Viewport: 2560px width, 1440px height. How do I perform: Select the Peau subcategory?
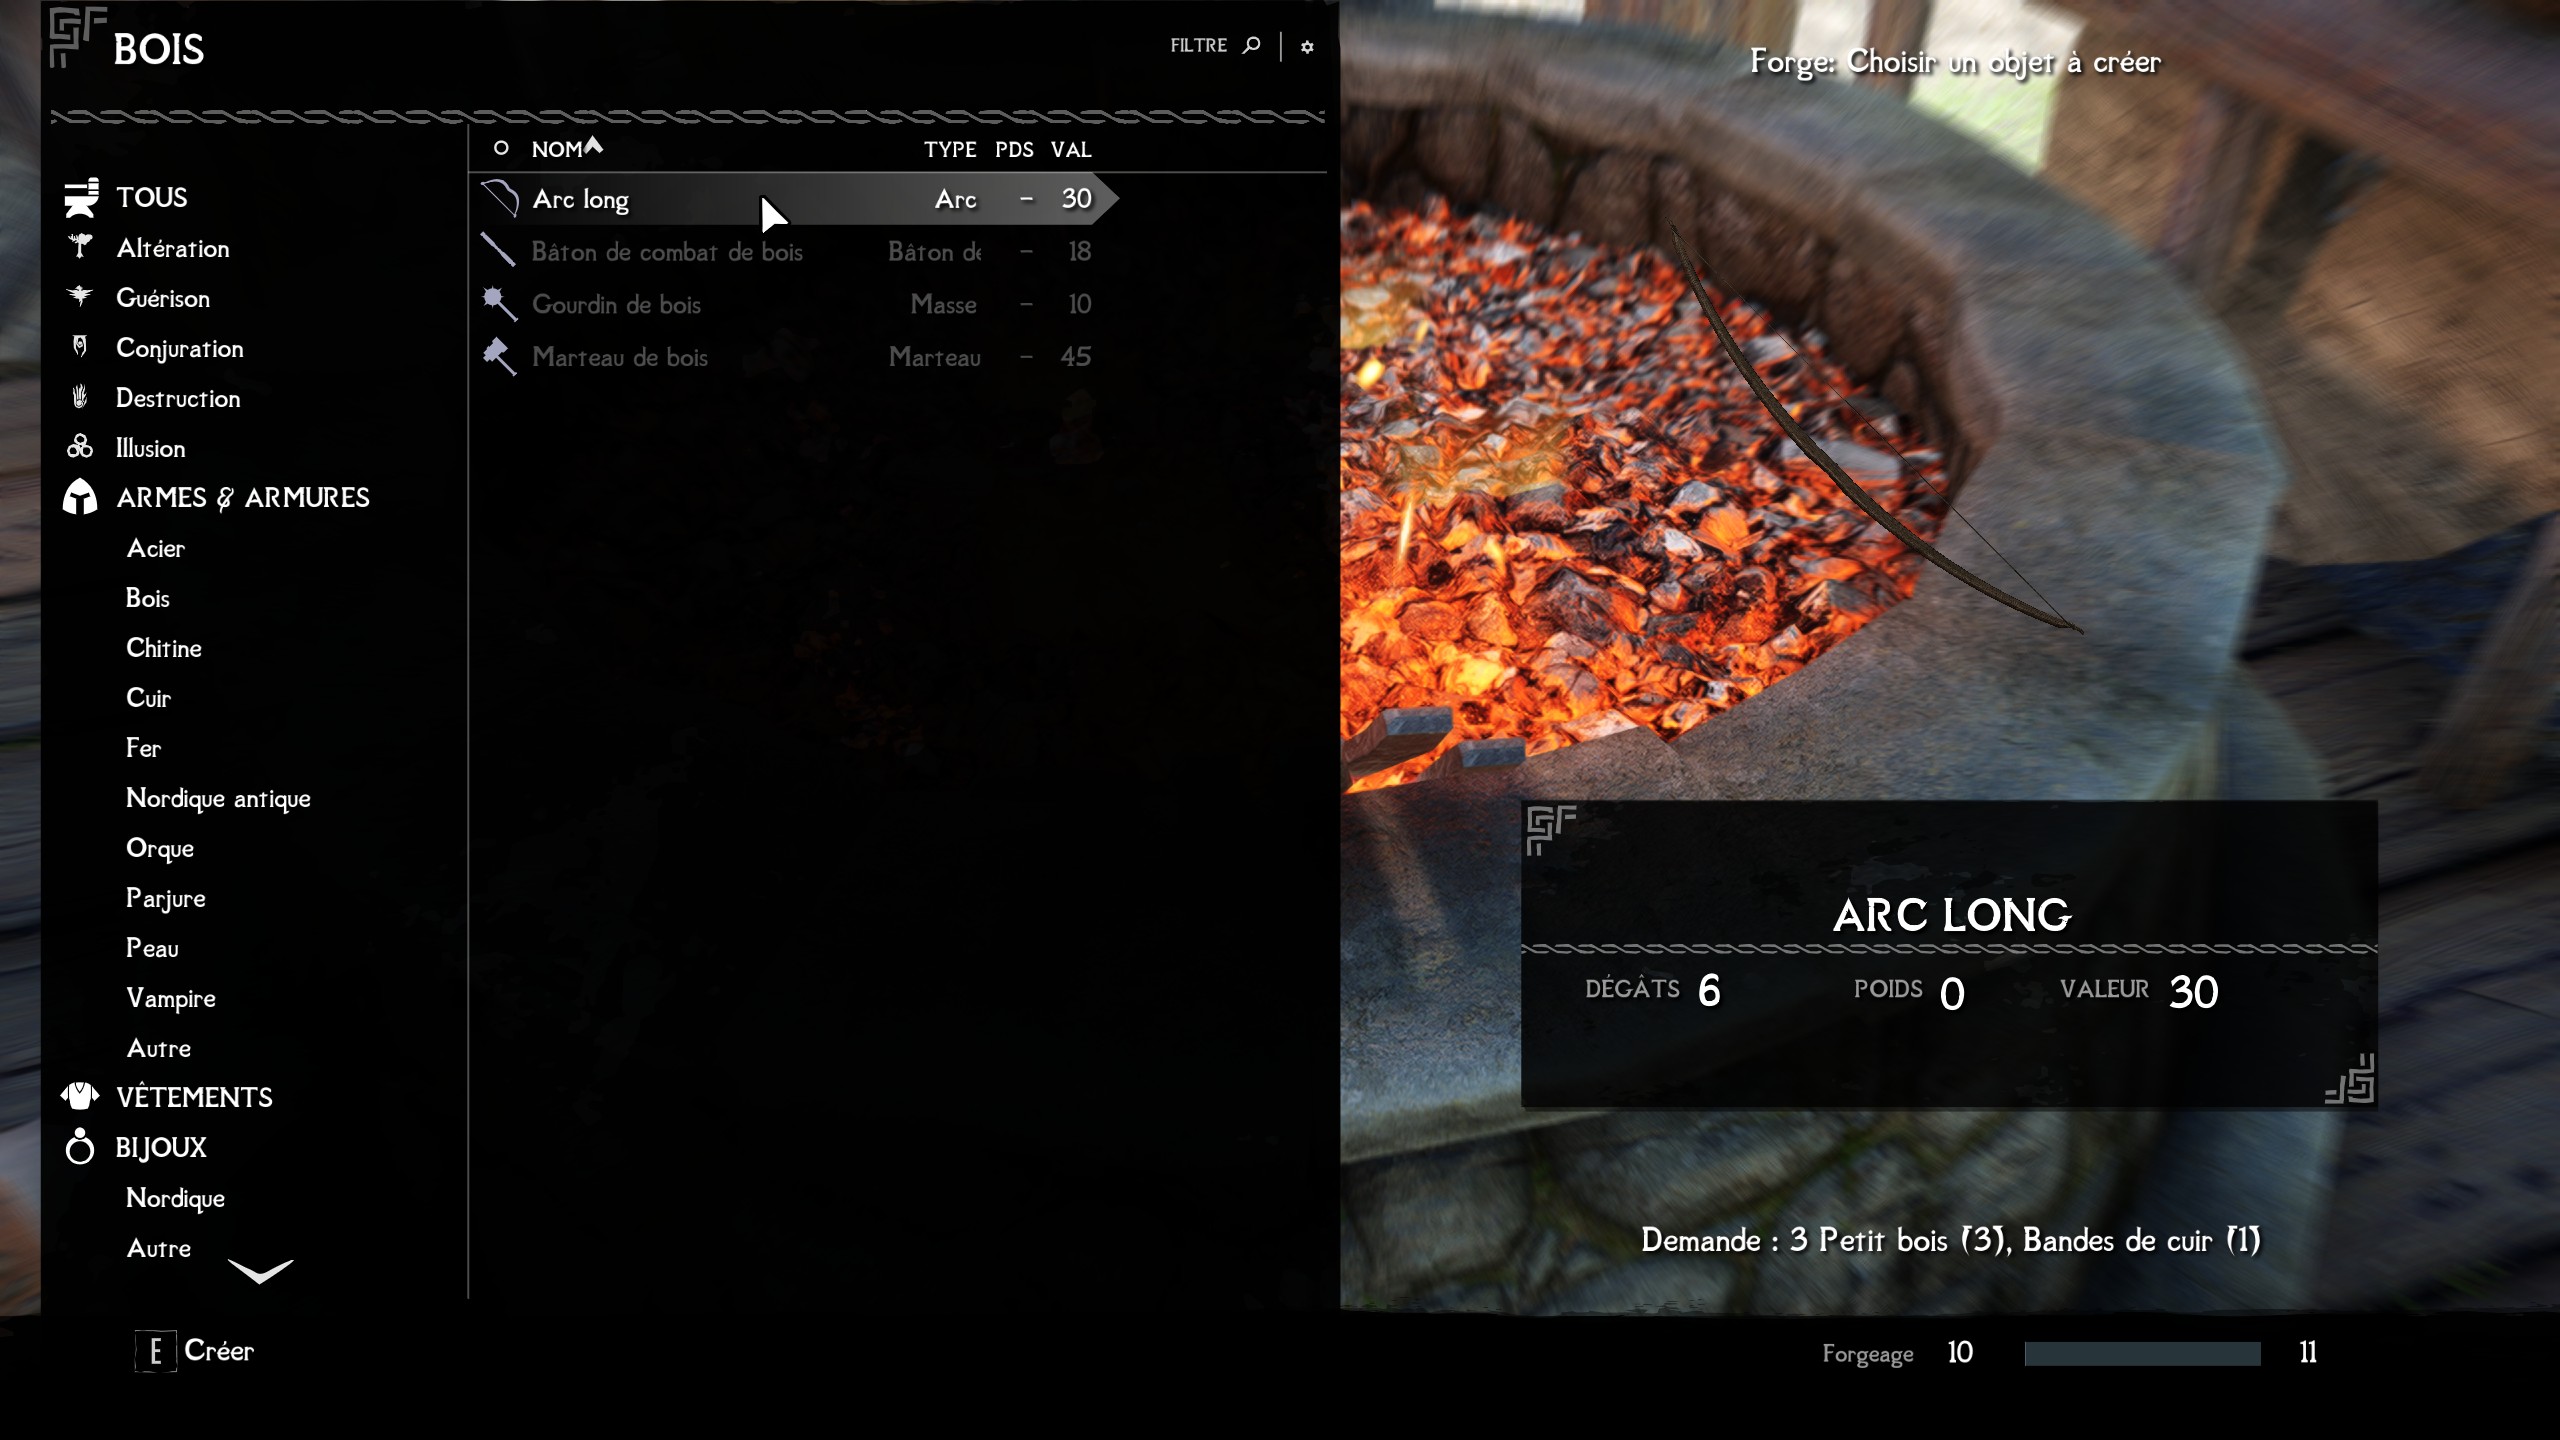pos(152,948)
